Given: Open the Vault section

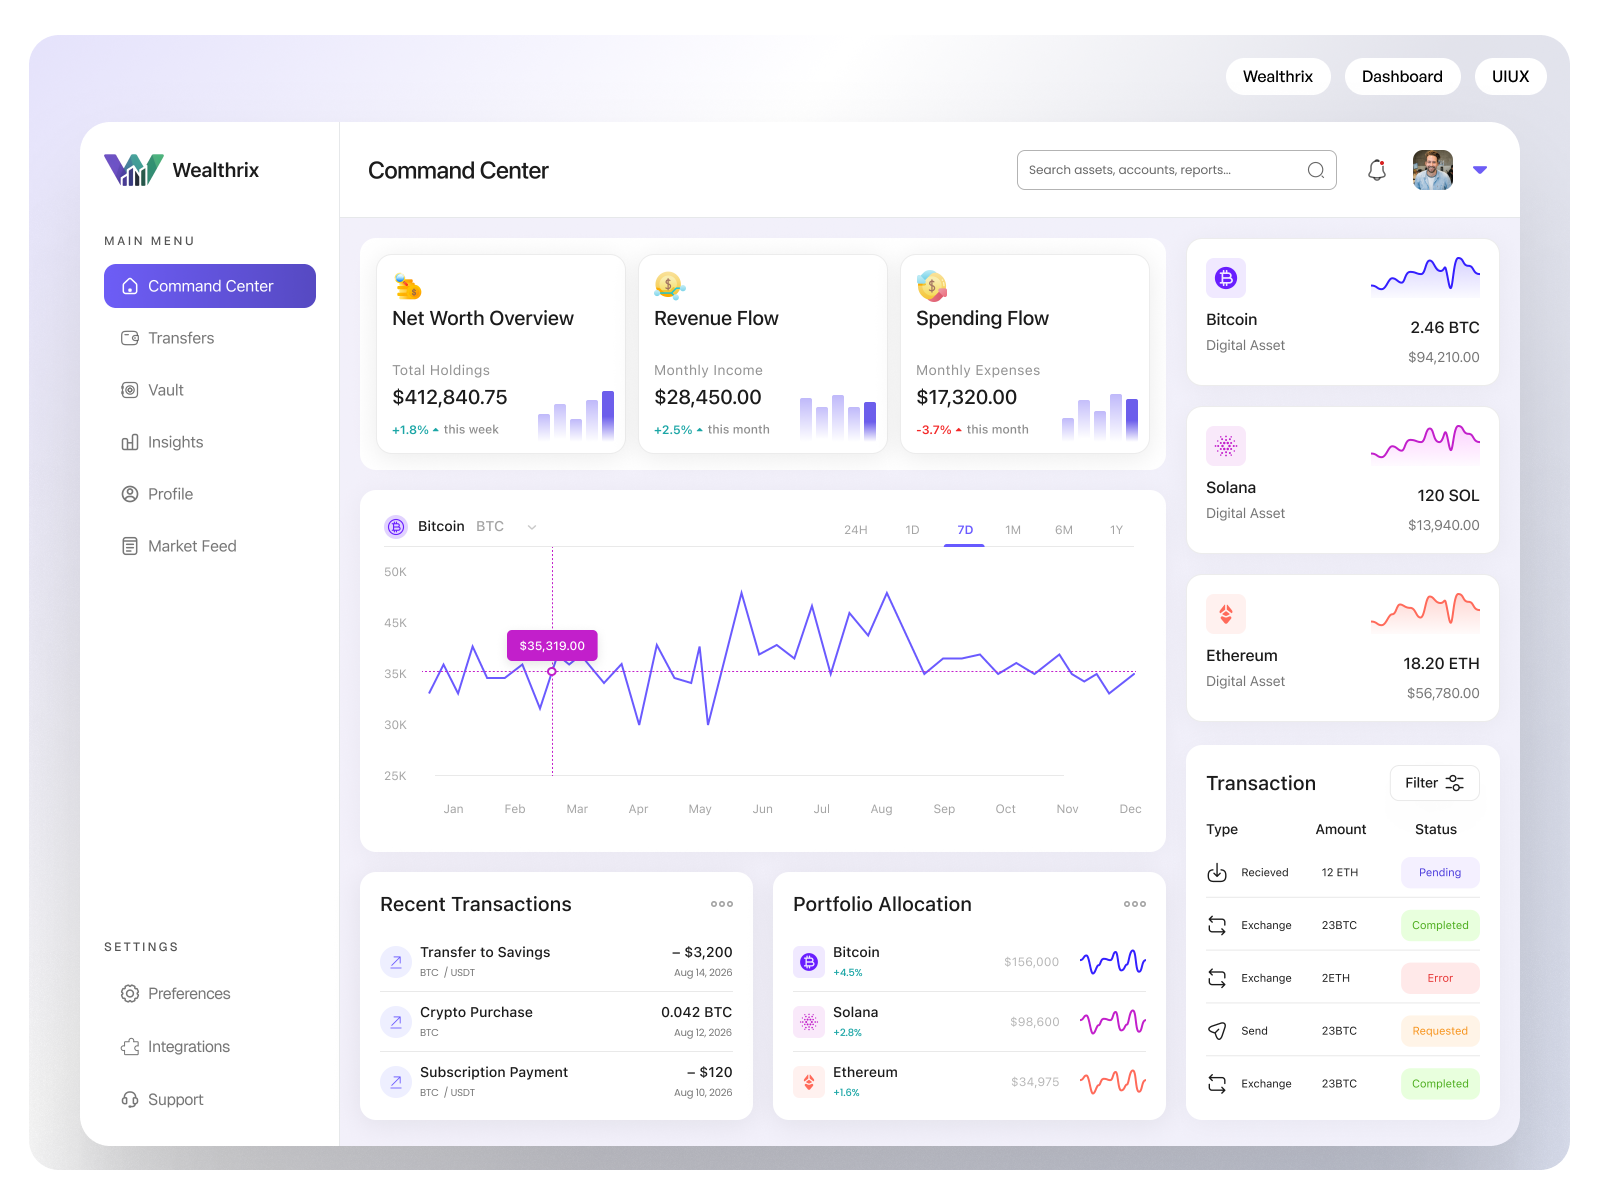Looking at the screenshot, I should tap(165, 390).
